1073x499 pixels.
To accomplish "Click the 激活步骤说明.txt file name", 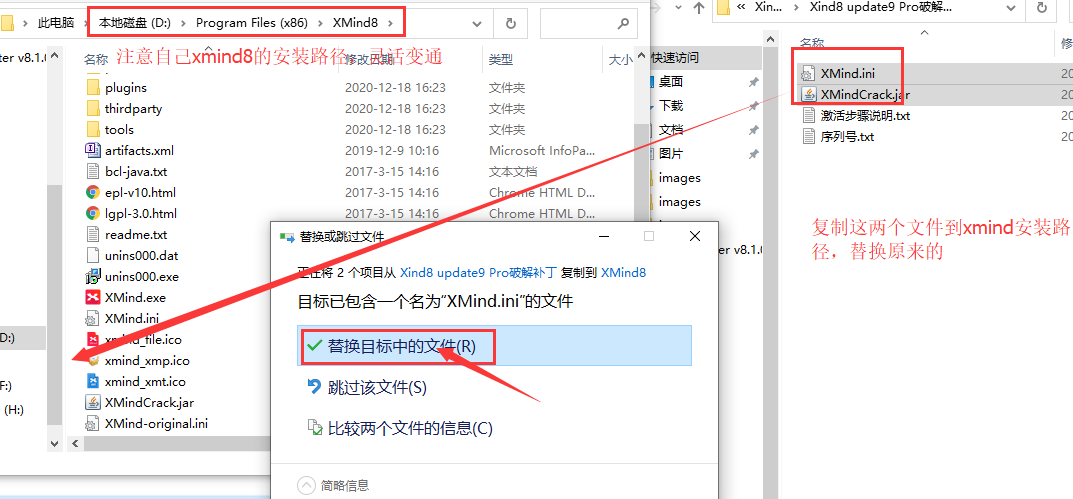I will [865, 116].
